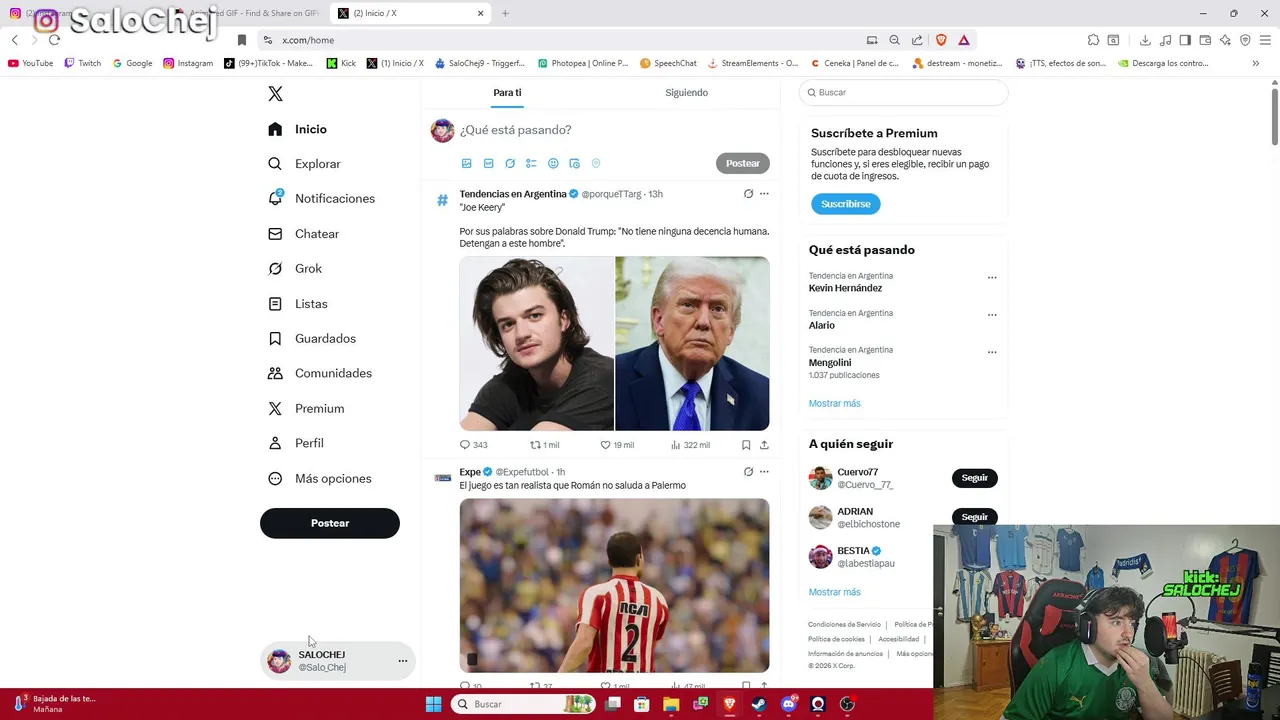1280x720 pixels.
Task: Open Steam from taskbar
Action: coord(759,704)
